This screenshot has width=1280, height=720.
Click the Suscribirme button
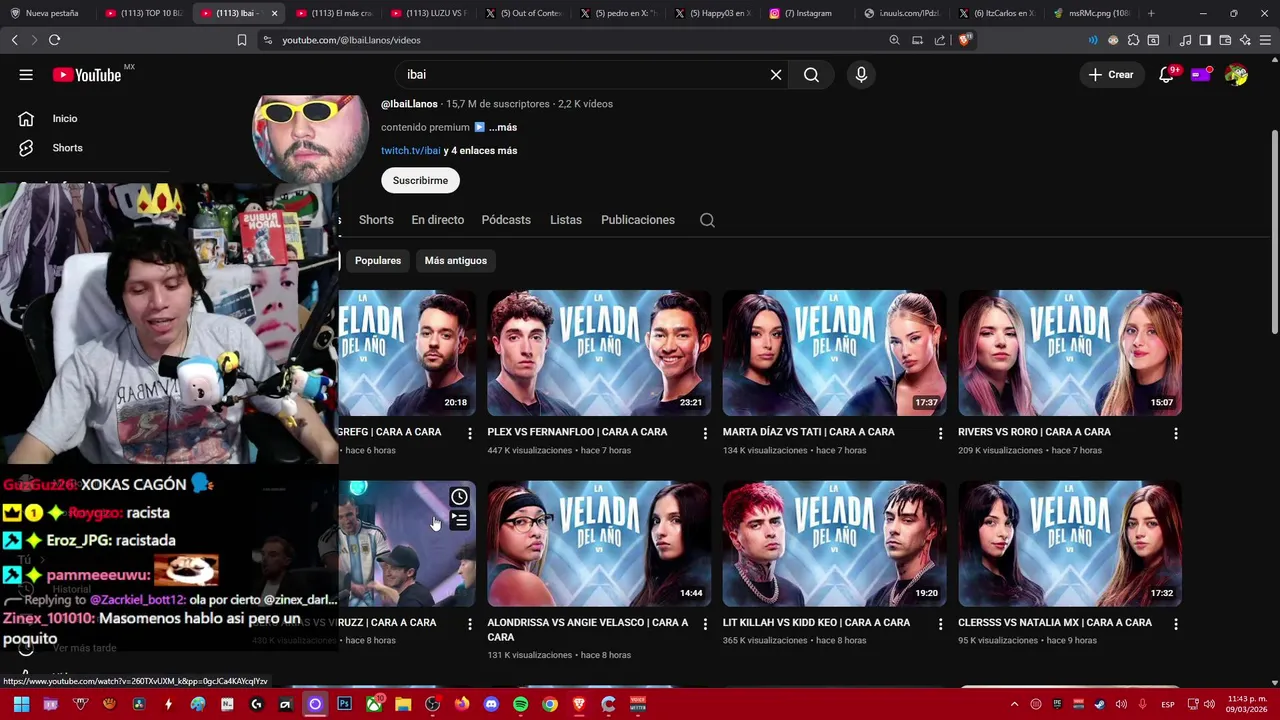[x=420, y=181]
